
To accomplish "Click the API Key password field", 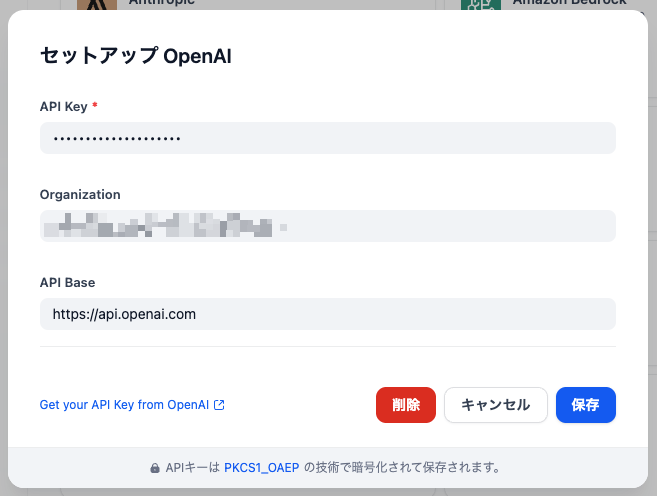I will click(x=328, y=138).
